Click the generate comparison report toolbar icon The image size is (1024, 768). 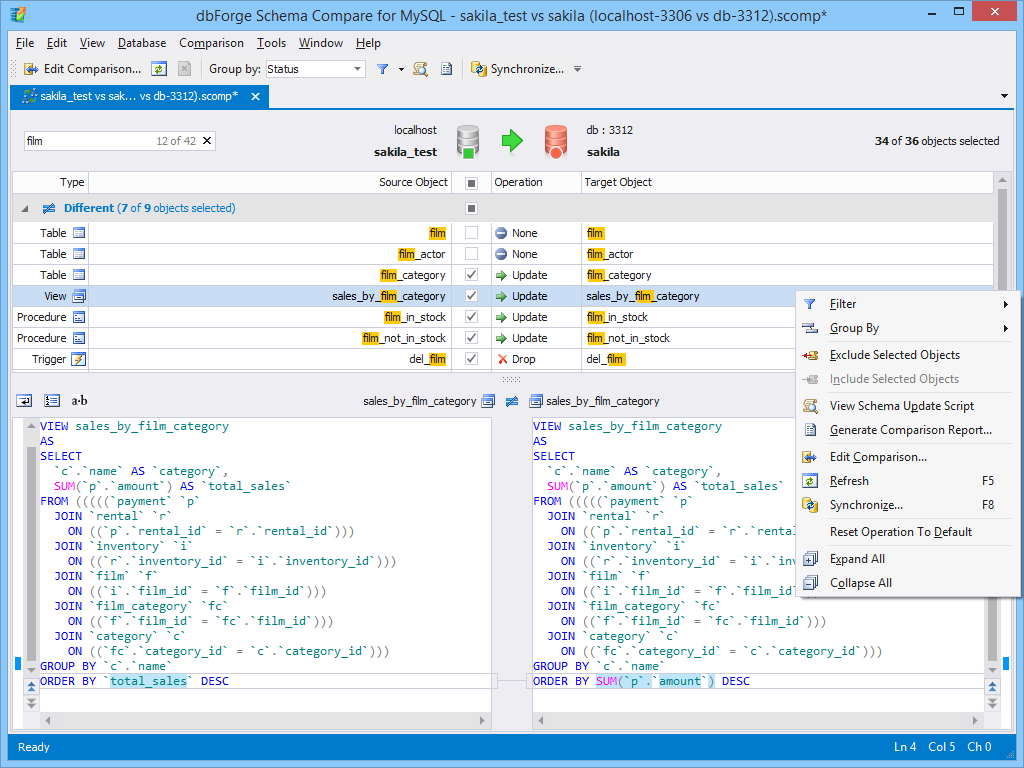446,69
